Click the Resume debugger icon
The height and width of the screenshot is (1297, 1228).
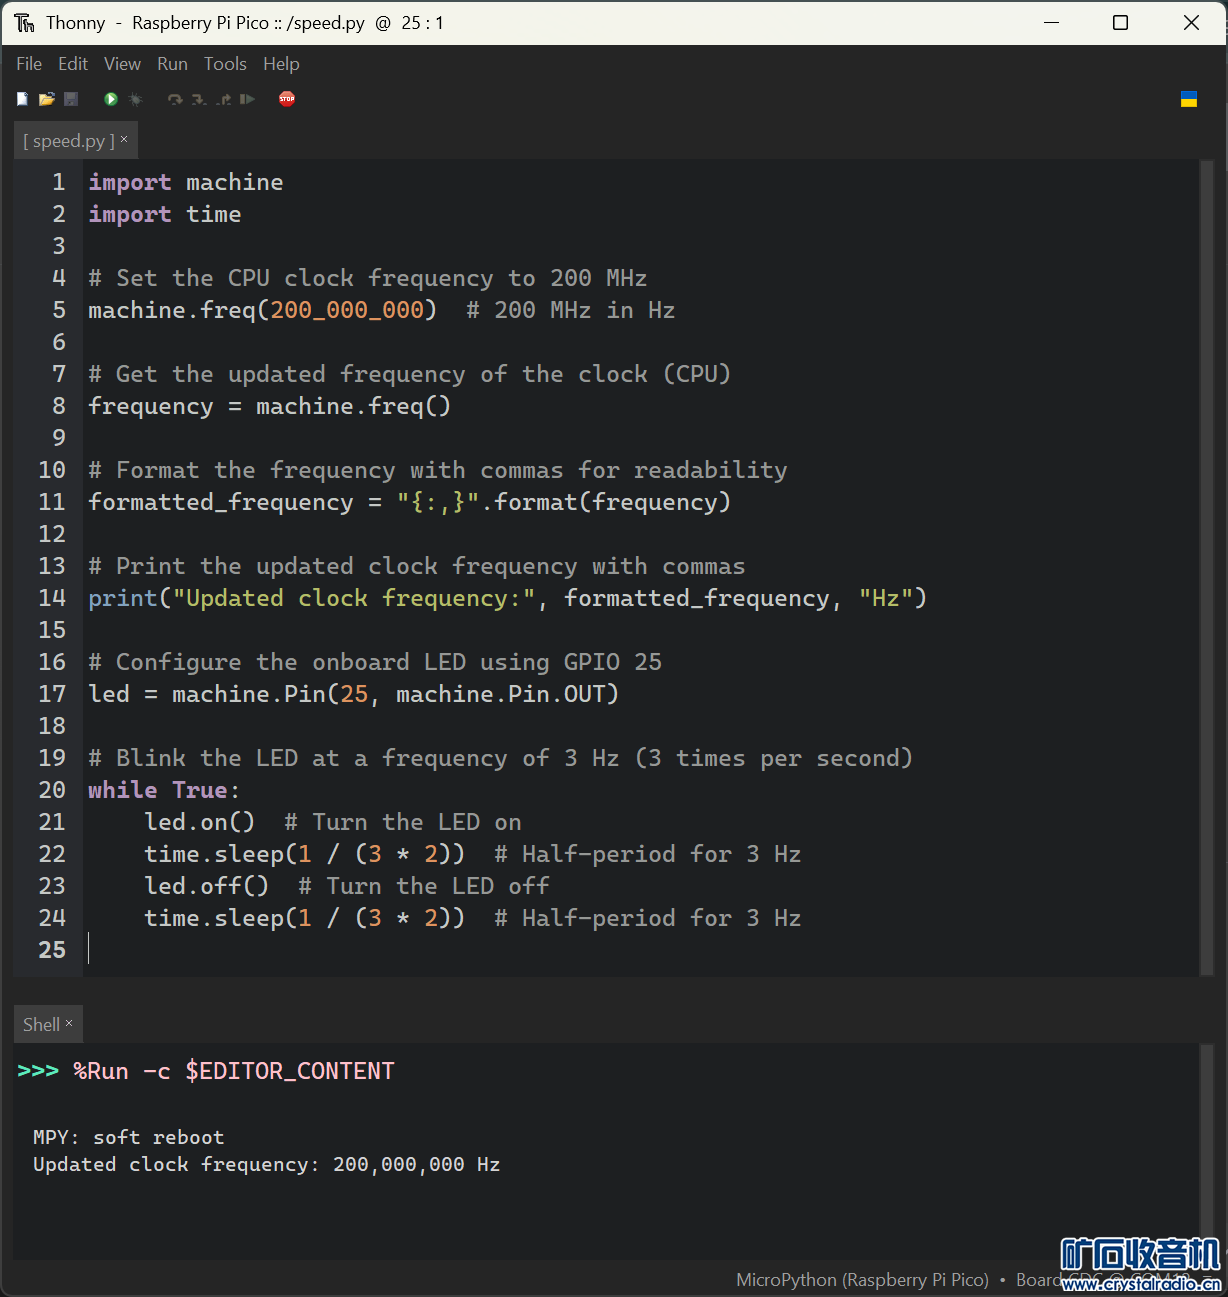pos(247,99)
